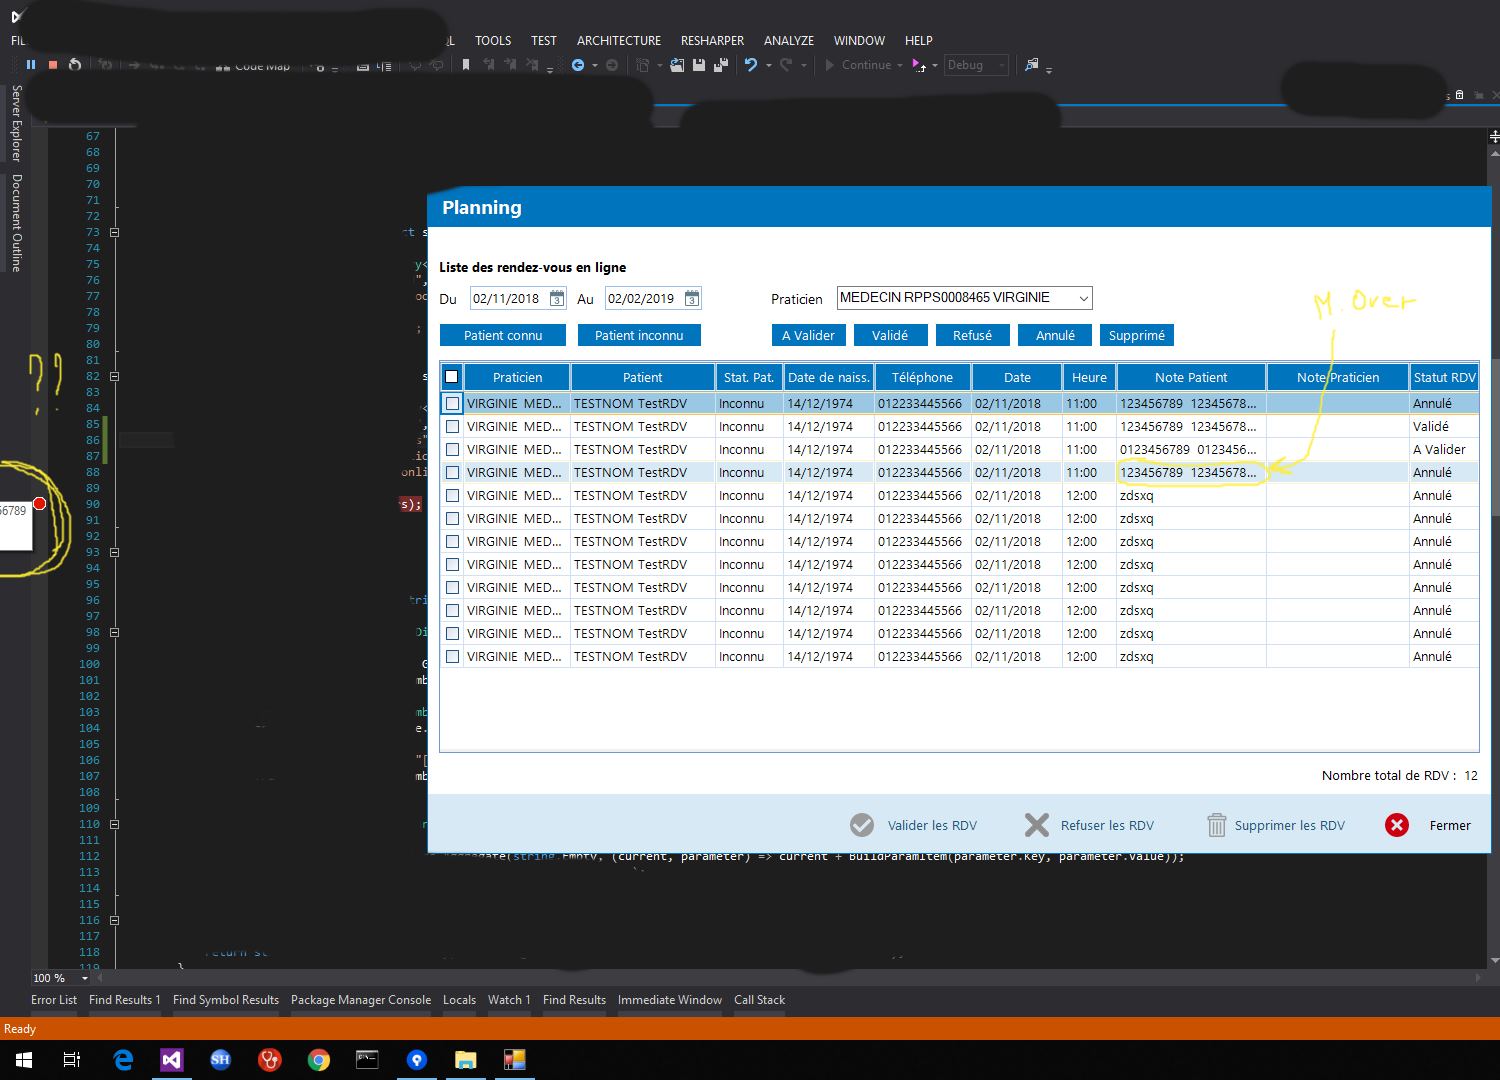Toggle the Patient connu filter
Image resolution: width=1500 pixels, height=1080 pixels.
503,335
